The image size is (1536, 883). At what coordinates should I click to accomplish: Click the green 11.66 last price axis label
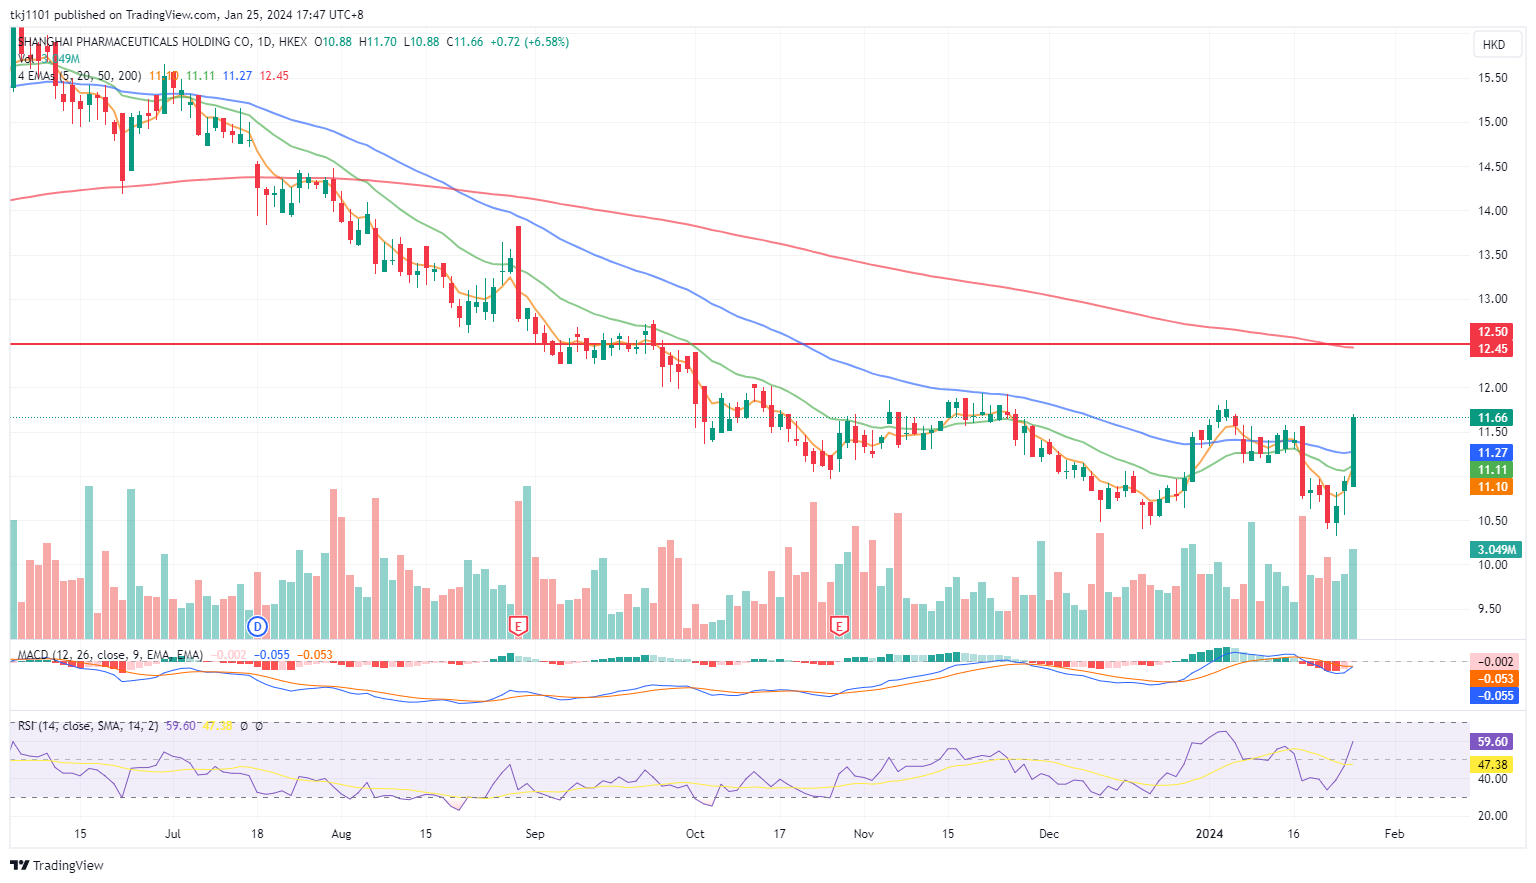pyautogui.click(x=1493, y=418)
